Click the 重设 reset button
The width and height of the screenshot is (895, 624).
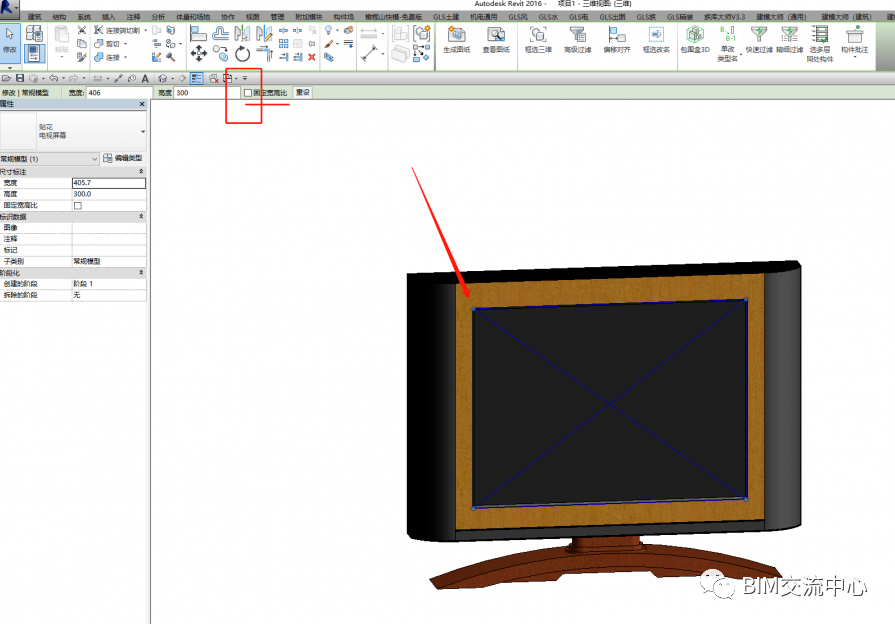click(x=303, y=92)
